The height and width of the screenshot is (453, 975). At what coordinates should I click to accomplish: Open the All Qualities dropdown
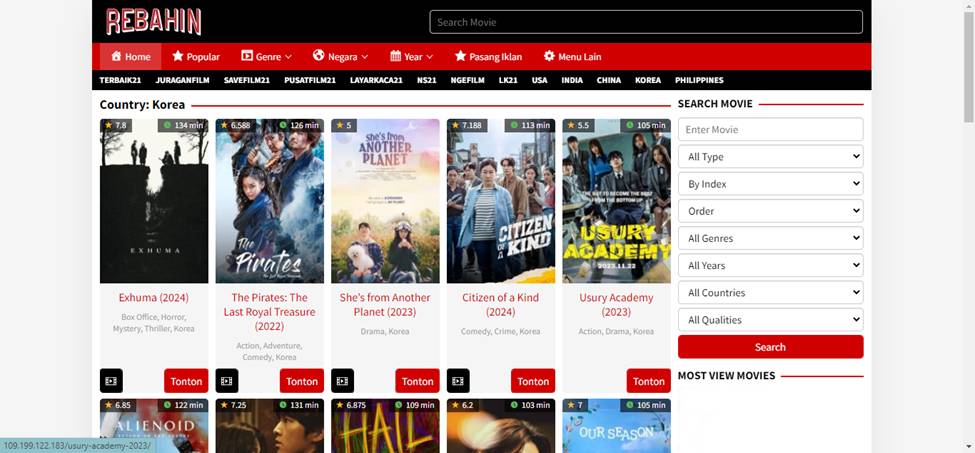tap(770, 320)
